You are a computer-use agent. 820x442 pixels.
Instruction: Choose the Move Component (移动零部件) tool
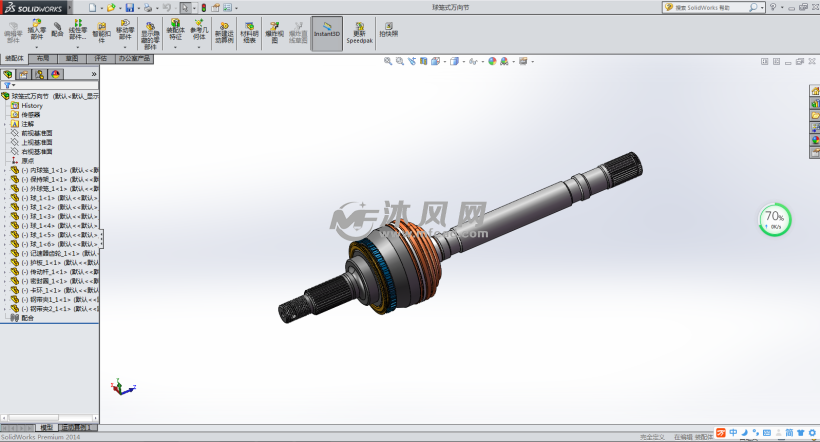click(x=125, y=29)
